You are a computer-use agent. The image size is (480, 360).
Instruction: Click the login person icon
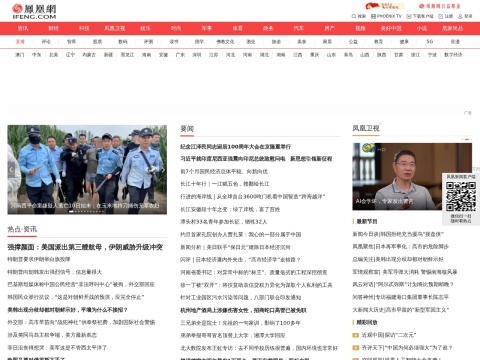pyautogui.click(x=460, y=16)
